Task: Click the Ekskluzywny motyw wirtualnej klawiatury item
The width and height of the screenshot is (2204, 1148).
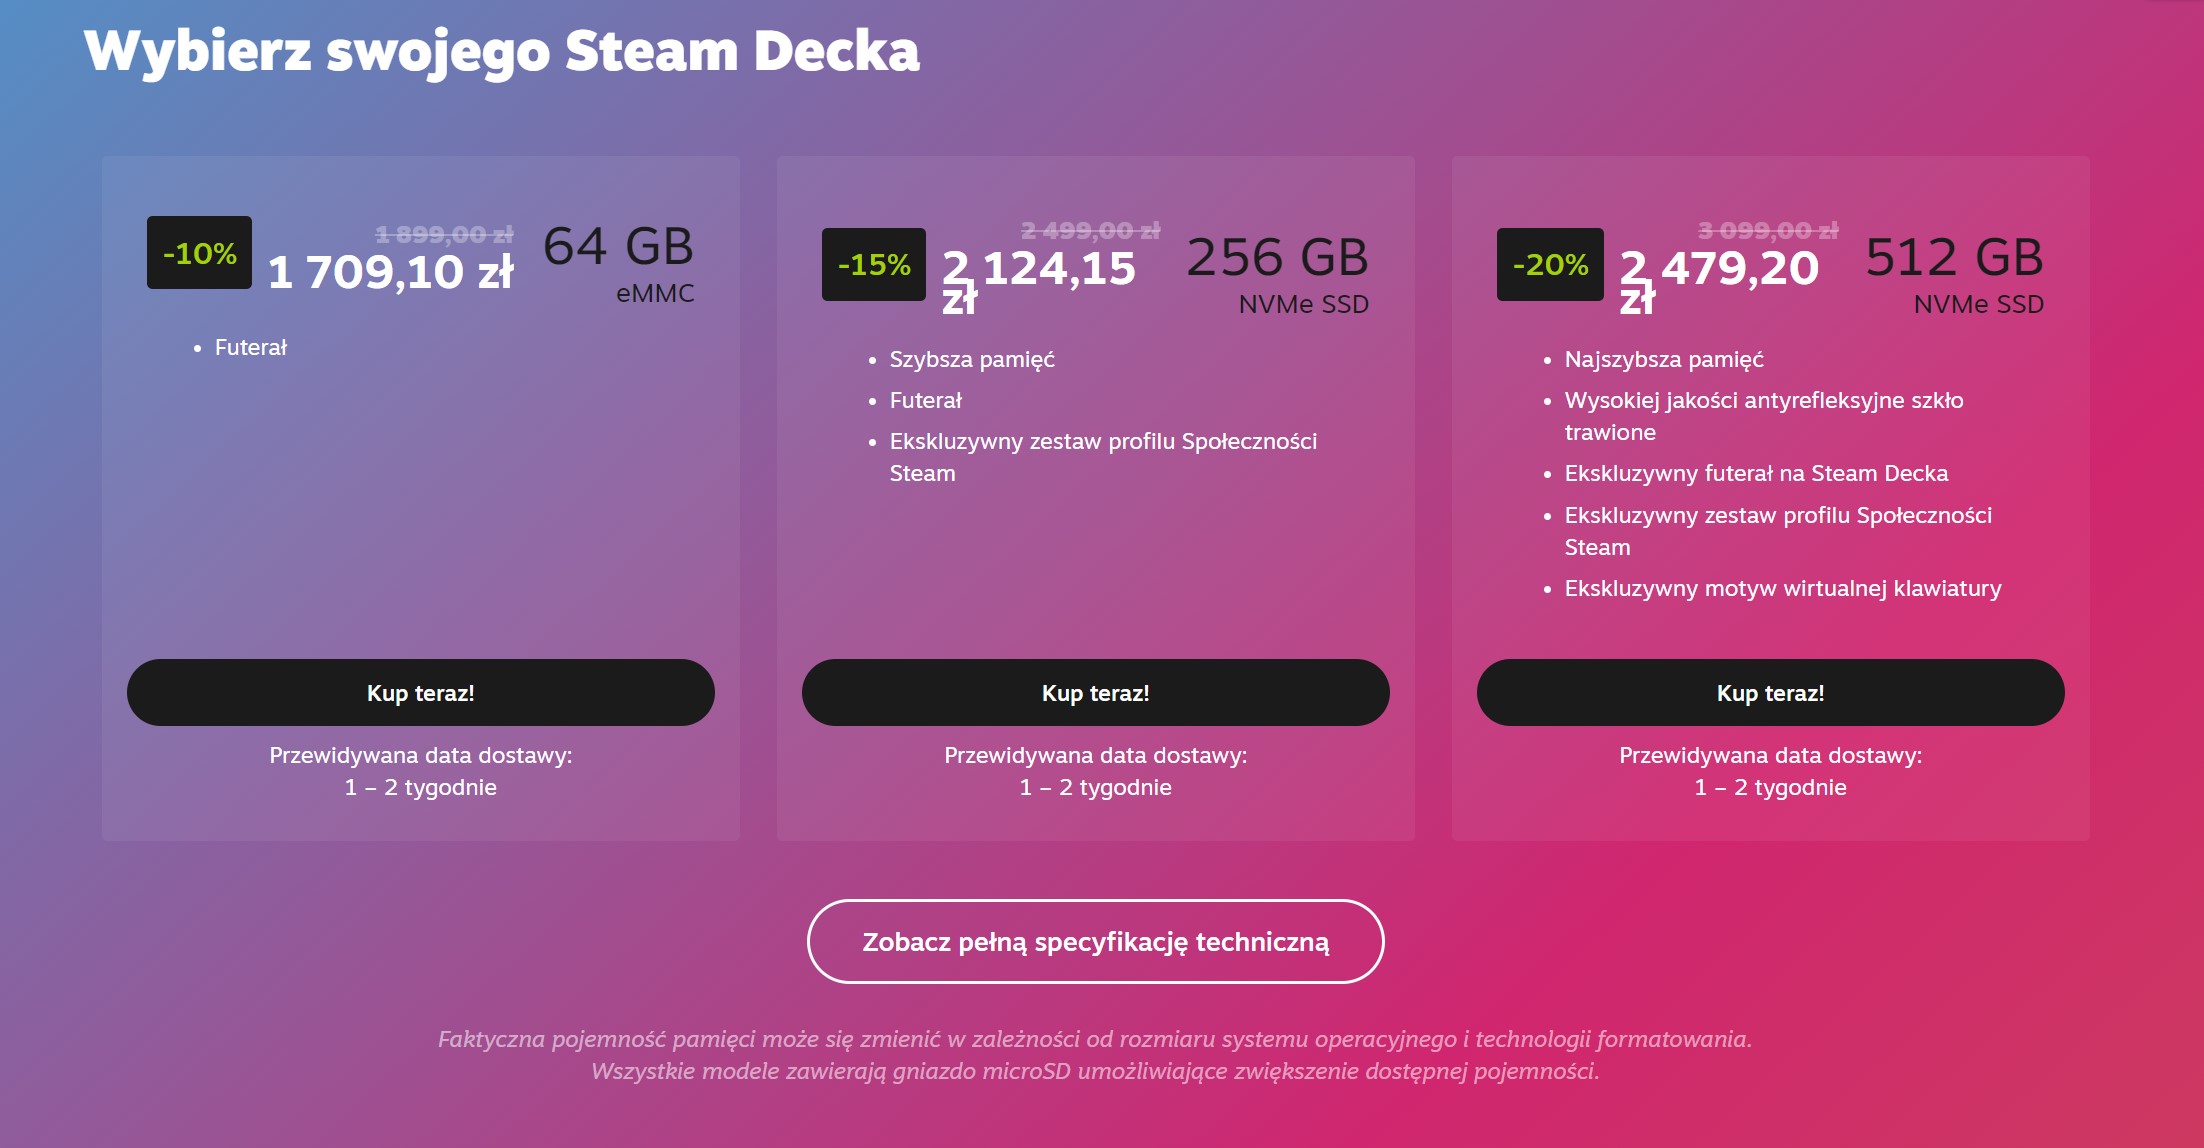Action: (1783, 588)
